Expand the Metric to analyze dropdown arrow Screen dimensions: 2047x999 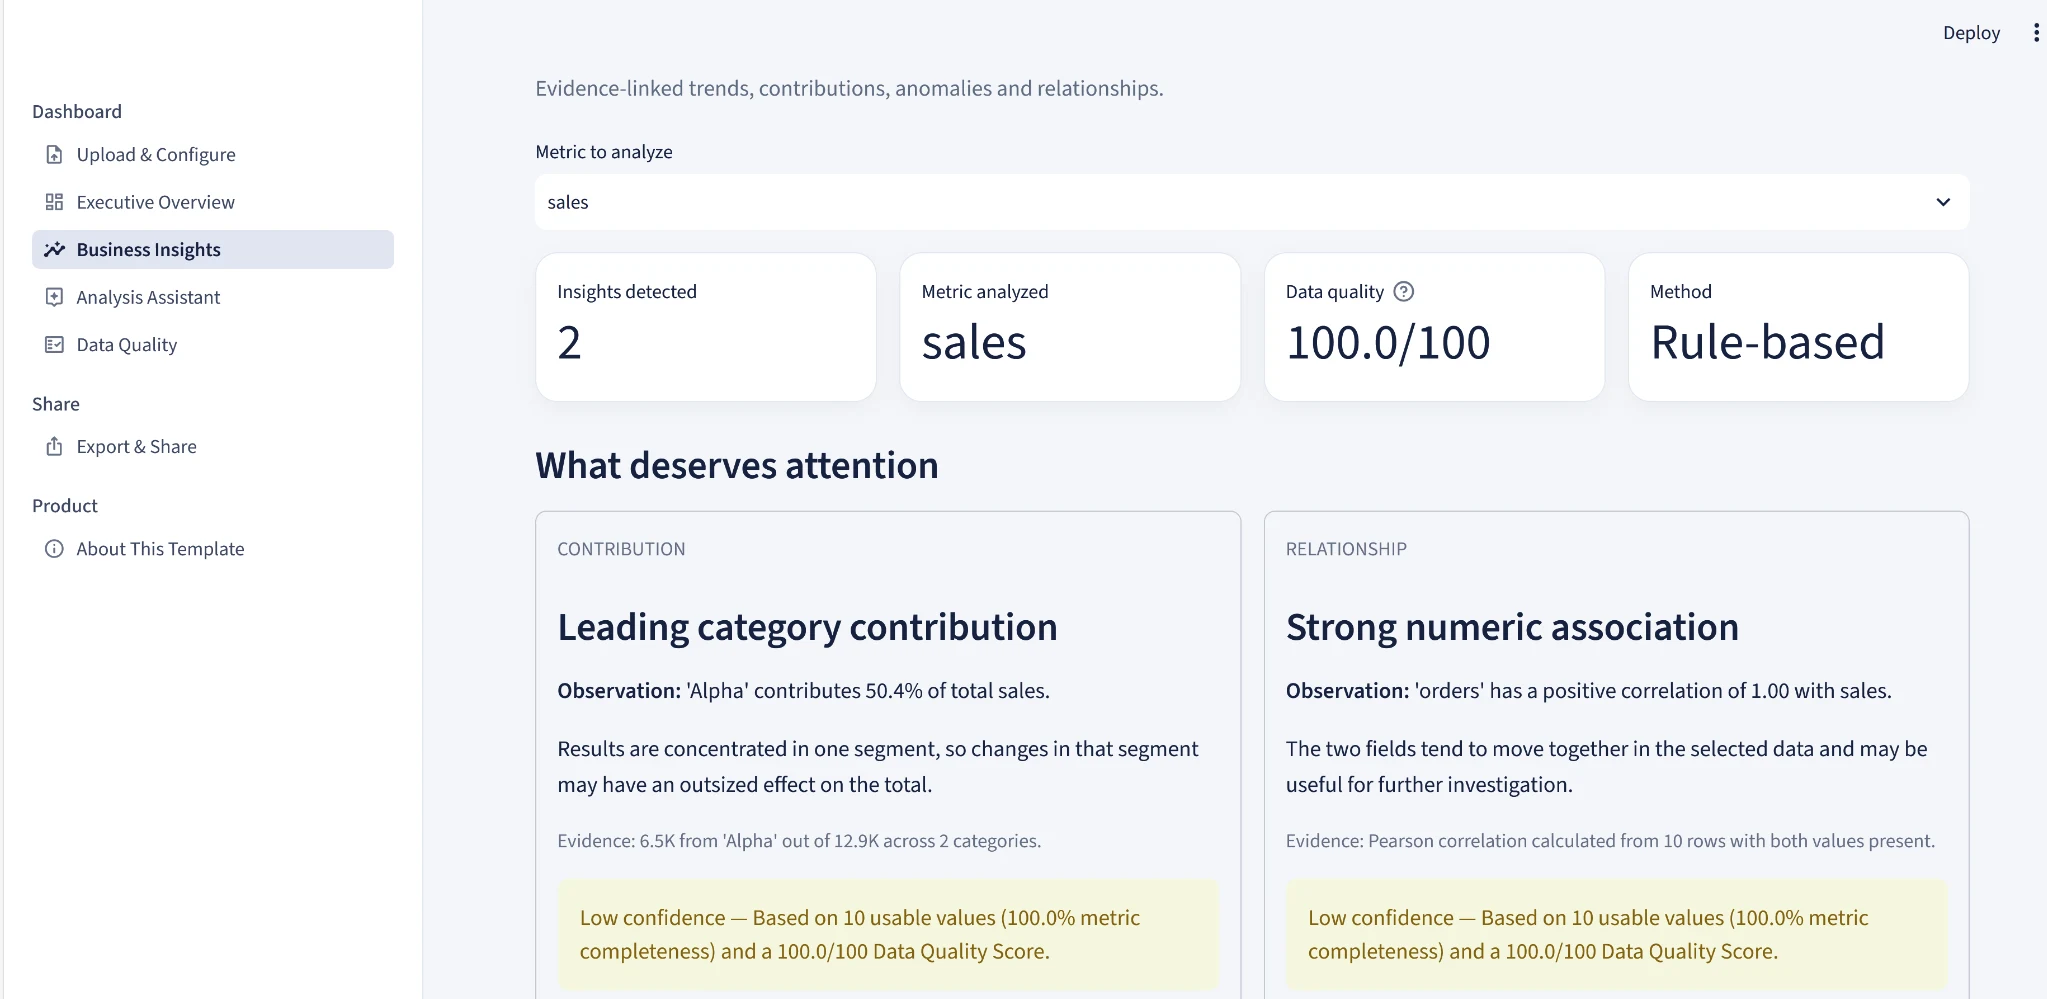point(1943,202)
